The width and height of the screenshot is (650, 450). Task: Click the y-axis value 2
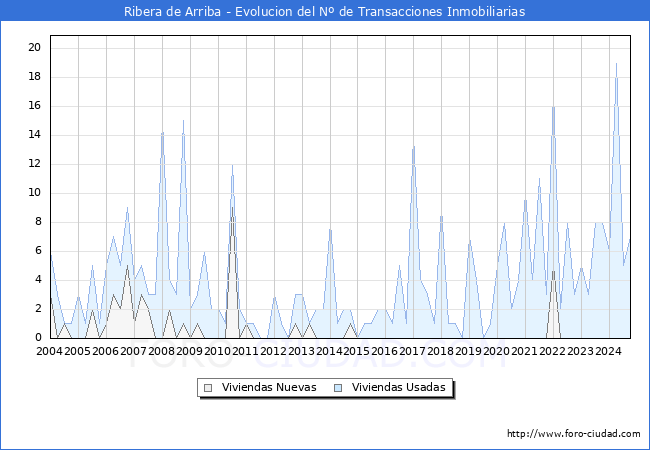(x=38, y=309)
